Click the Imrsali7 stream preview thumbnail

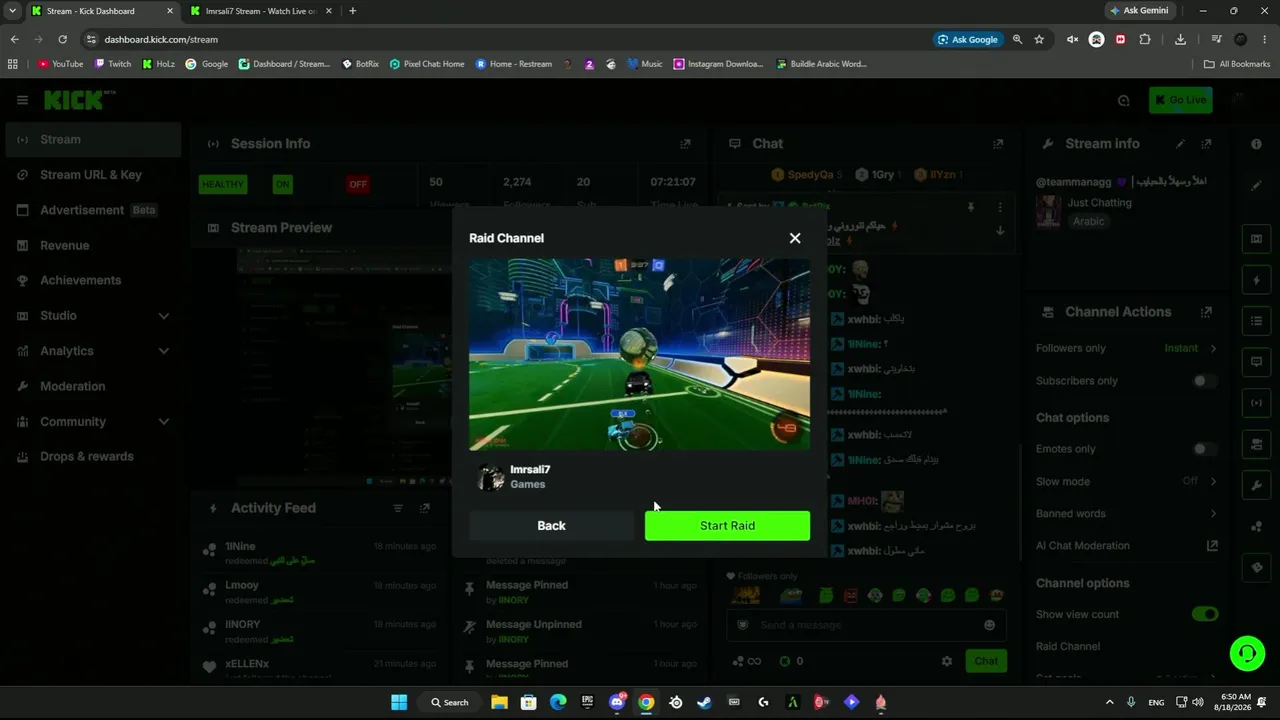640,355
